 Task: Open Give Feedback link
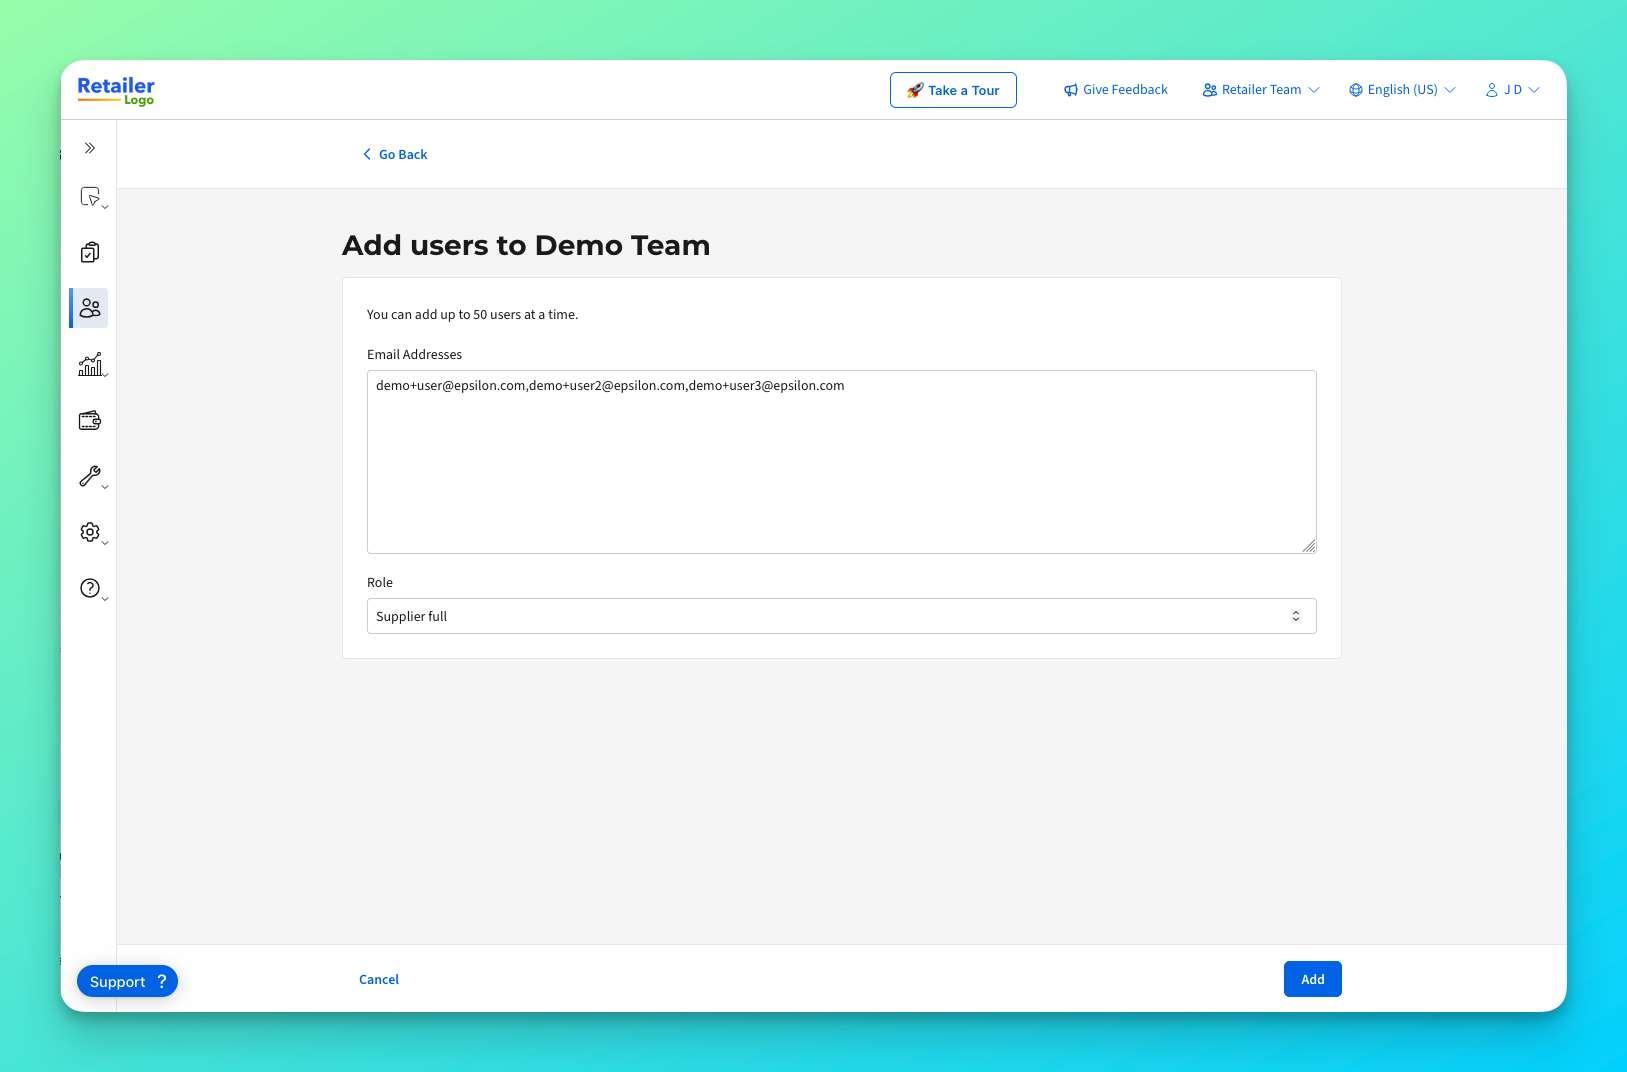tap(1115, 90)
